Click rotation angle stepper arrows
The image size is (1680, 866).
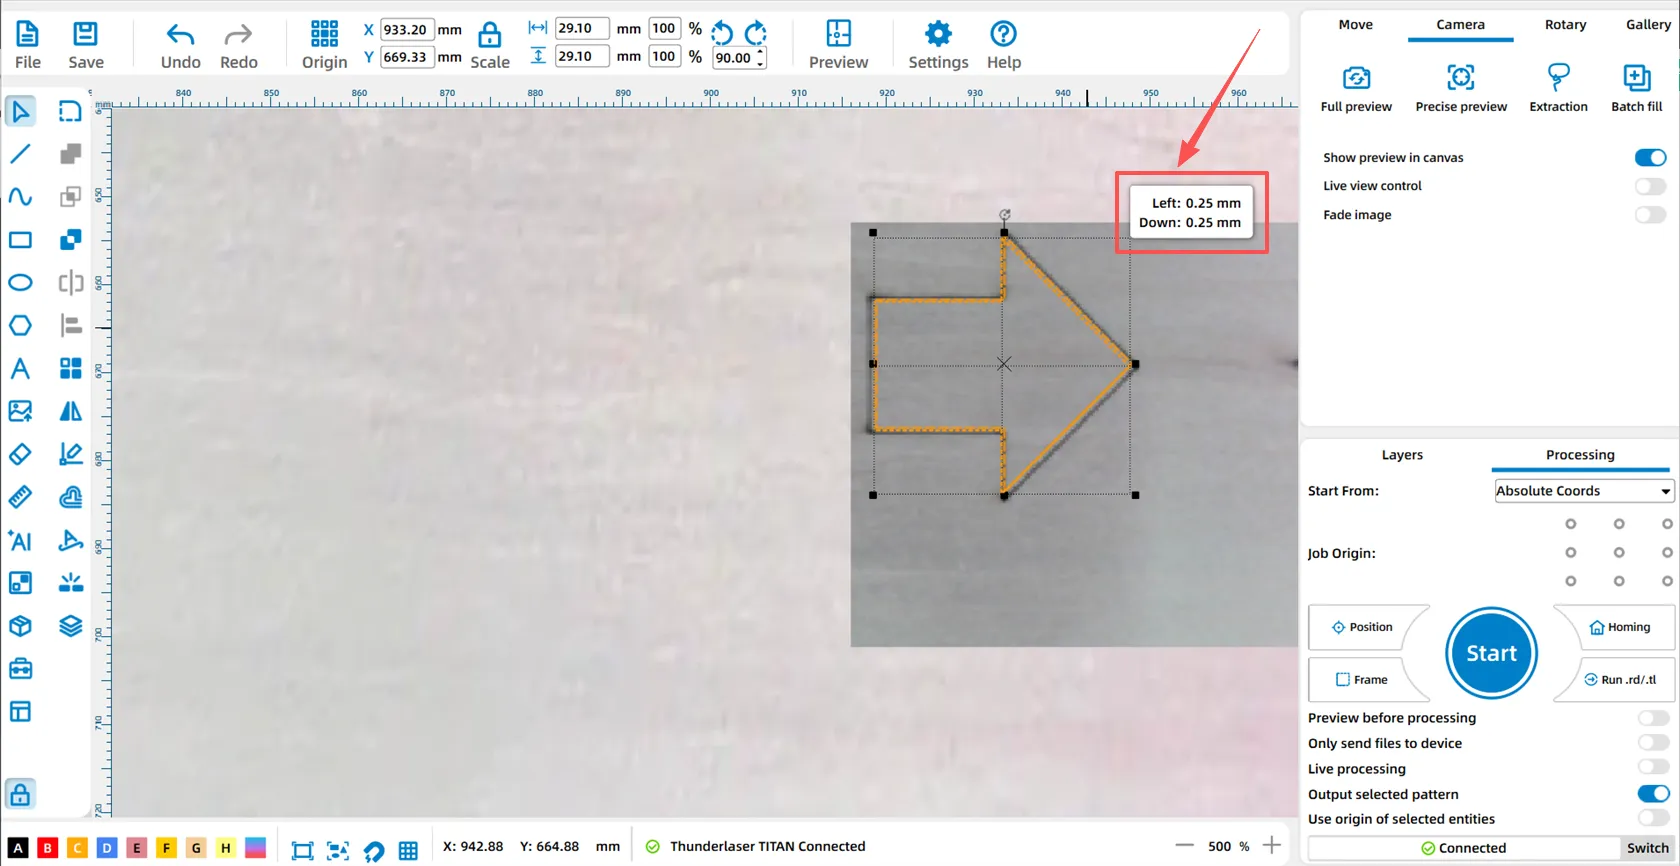click(761, 58)
